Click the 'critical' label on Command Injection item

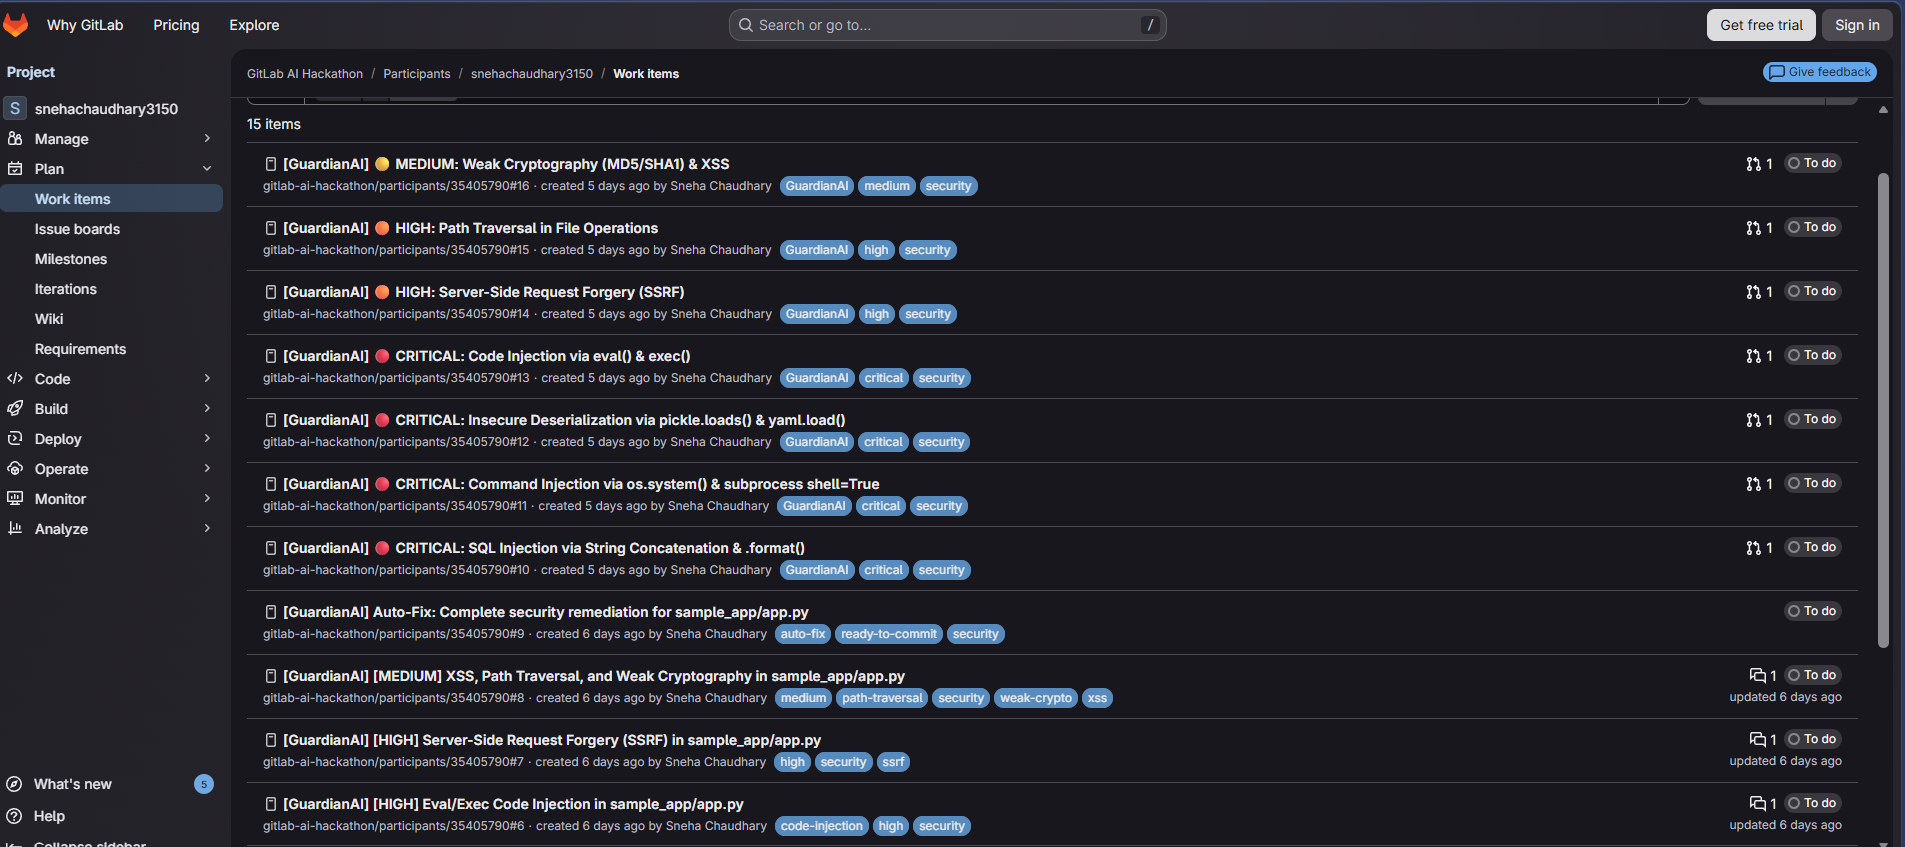[x=881, y=506]
